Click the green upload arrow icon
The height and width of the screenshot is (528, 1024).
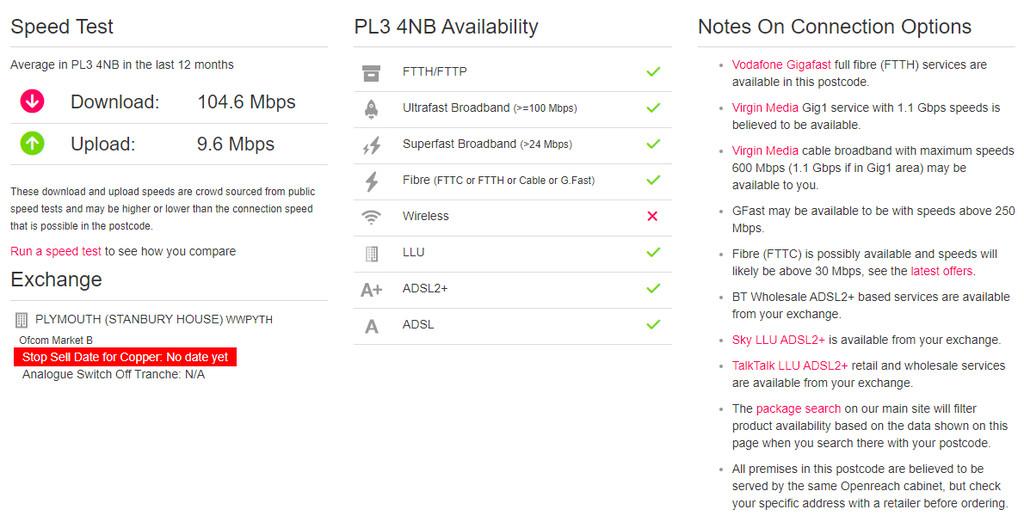(x=32, y=143)
